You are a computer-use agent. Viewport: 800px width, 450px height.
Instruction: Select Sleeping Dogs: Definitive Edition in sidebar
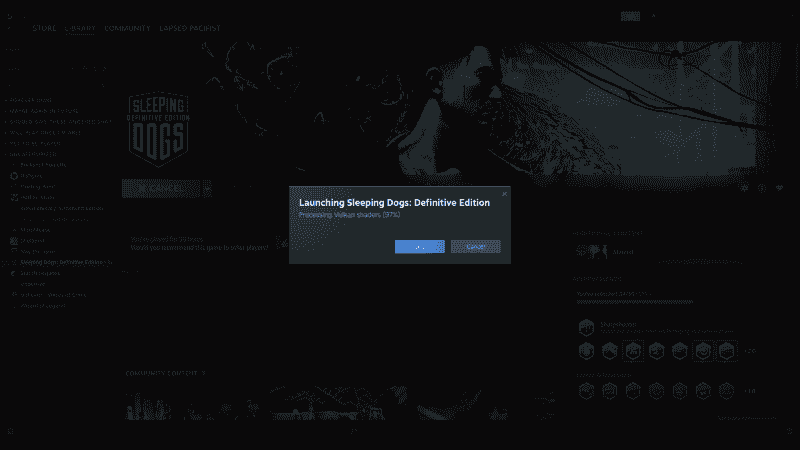tap(62, 262)
